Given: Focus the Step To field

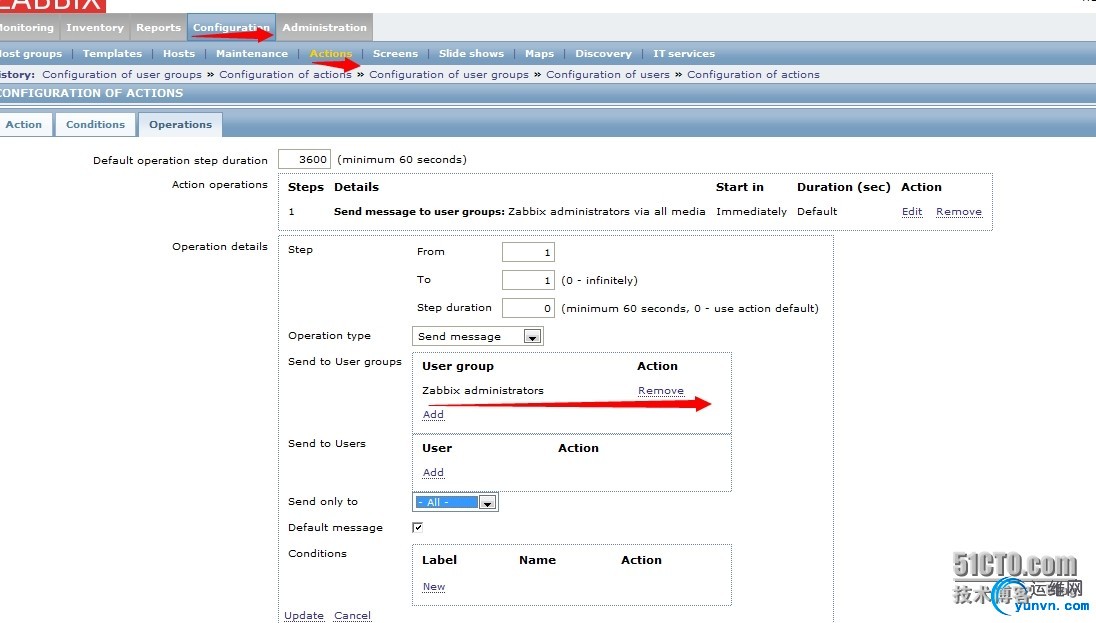Looking at the screenshot, I should click(528, 280).
